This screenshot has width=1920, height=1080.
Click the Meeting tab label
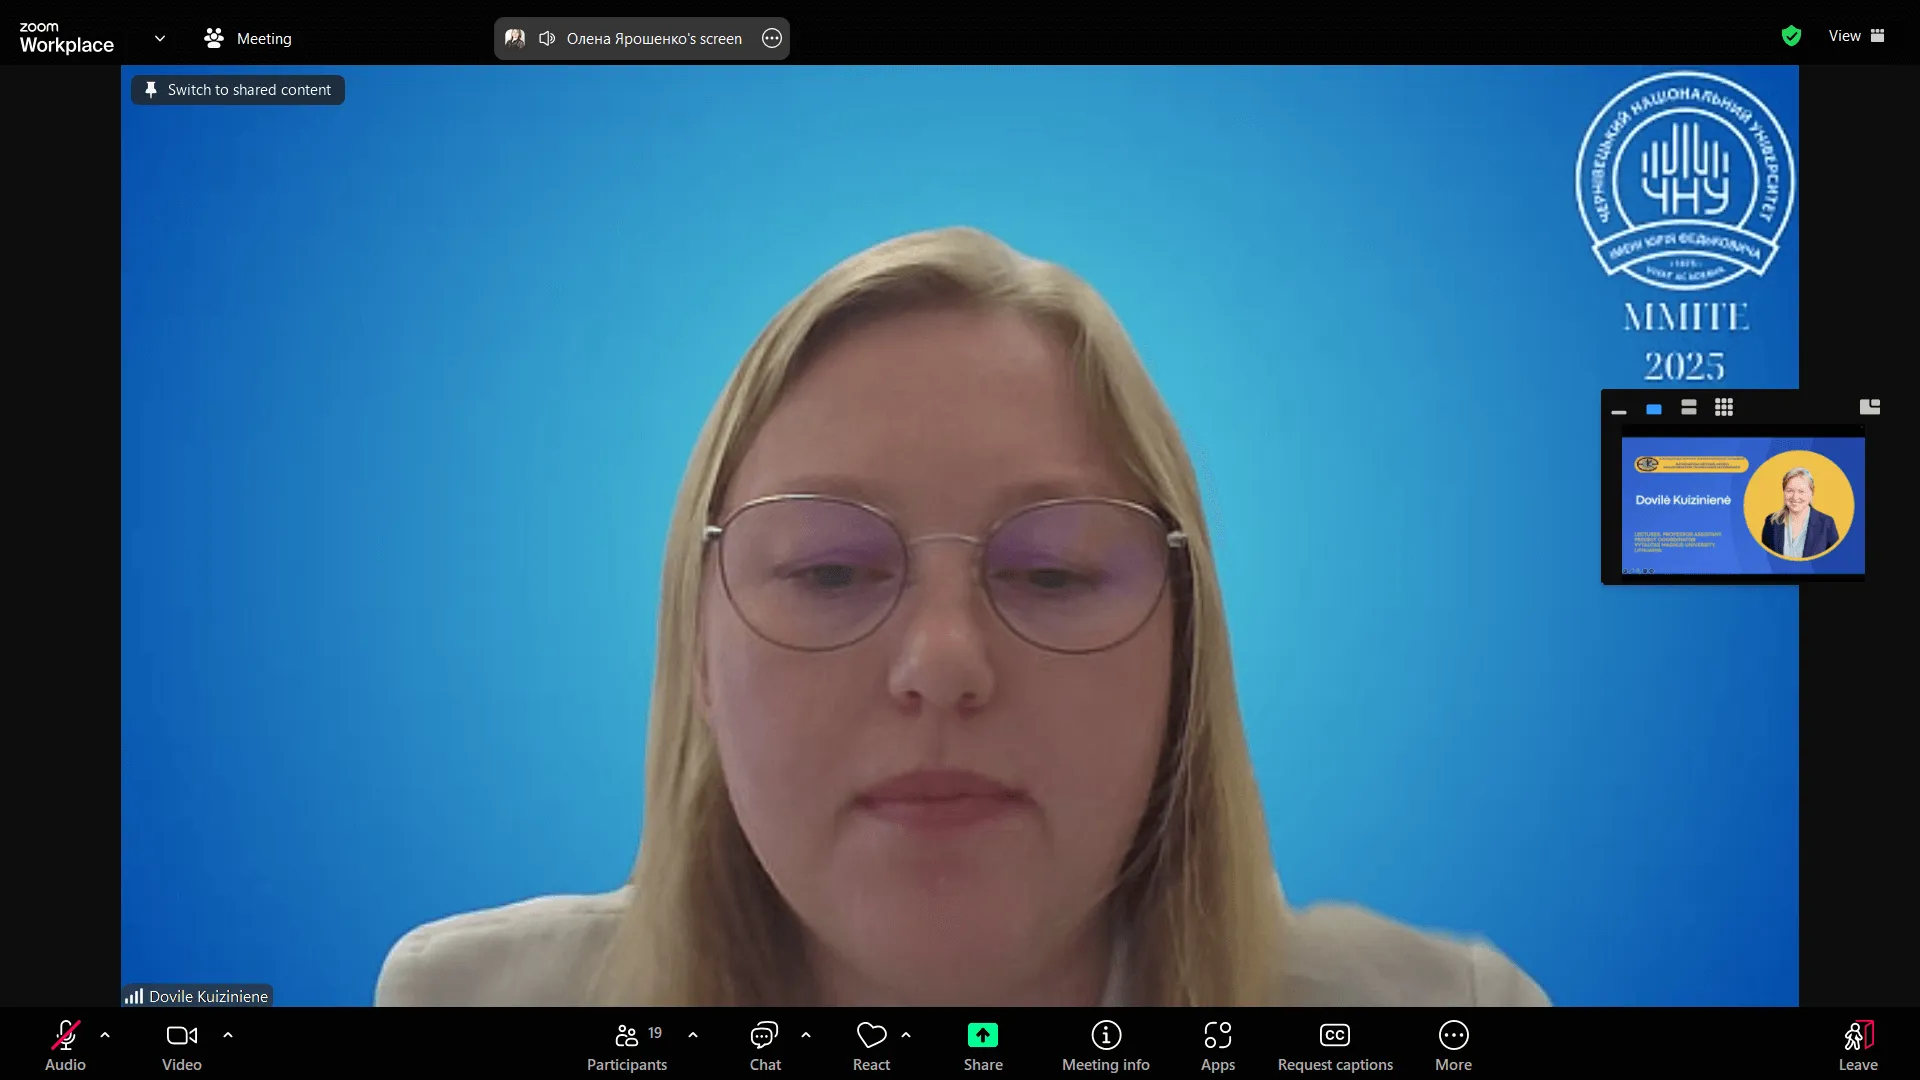click(x=264, y=38)
